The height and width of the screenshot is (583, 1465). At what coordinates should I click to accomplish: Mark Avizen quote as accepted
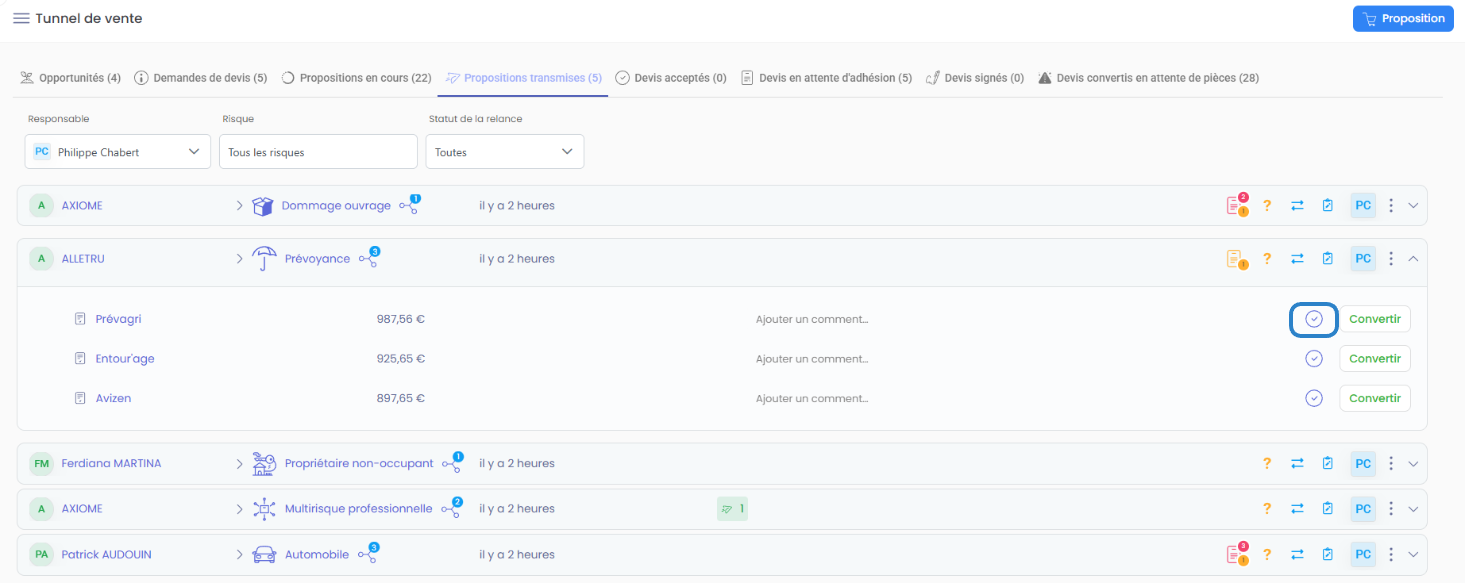click(1314, 399)
